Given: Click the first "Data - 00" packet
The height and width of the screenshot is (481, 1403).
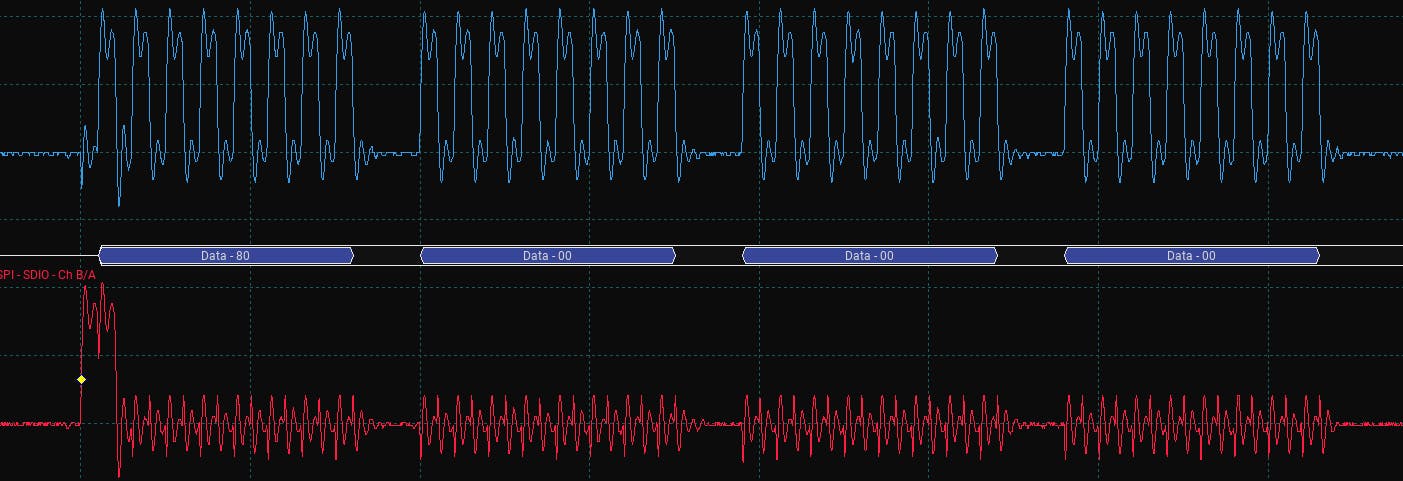Looking at the screenshot, I should [548, 256].
